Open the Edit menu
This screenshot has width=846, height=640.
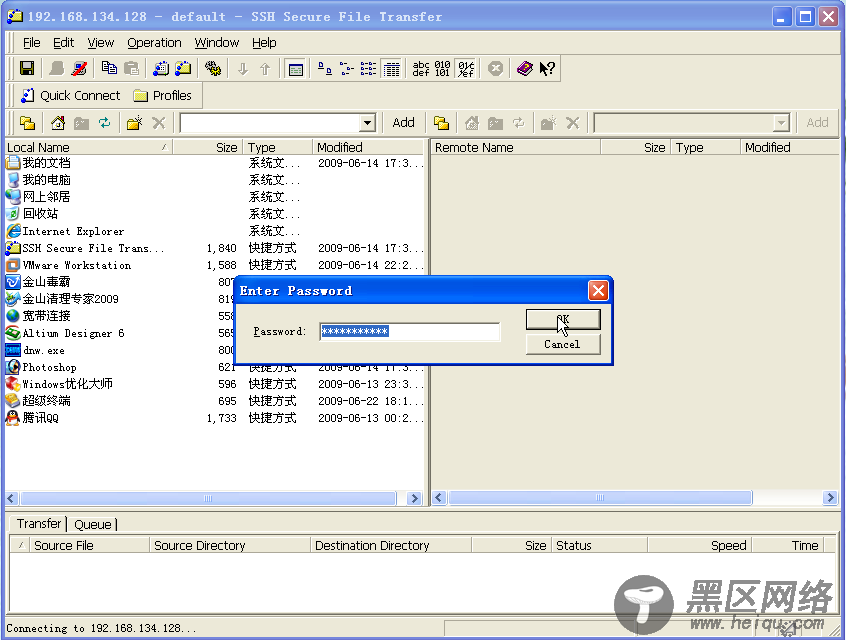tap(64, 43)
